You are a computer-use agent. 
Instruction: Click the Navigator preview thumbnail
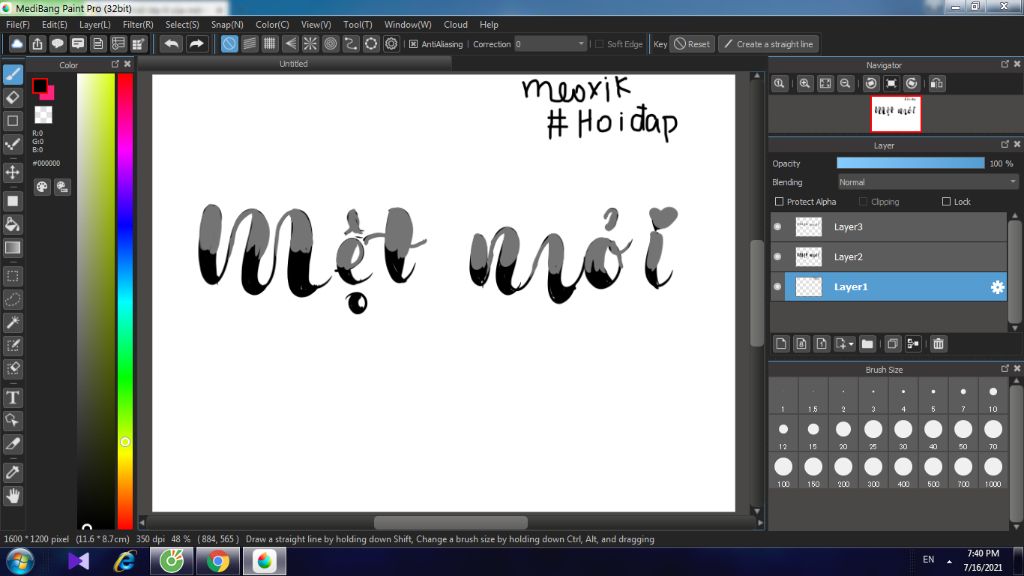pyautogui.click(x=895, y=114)
